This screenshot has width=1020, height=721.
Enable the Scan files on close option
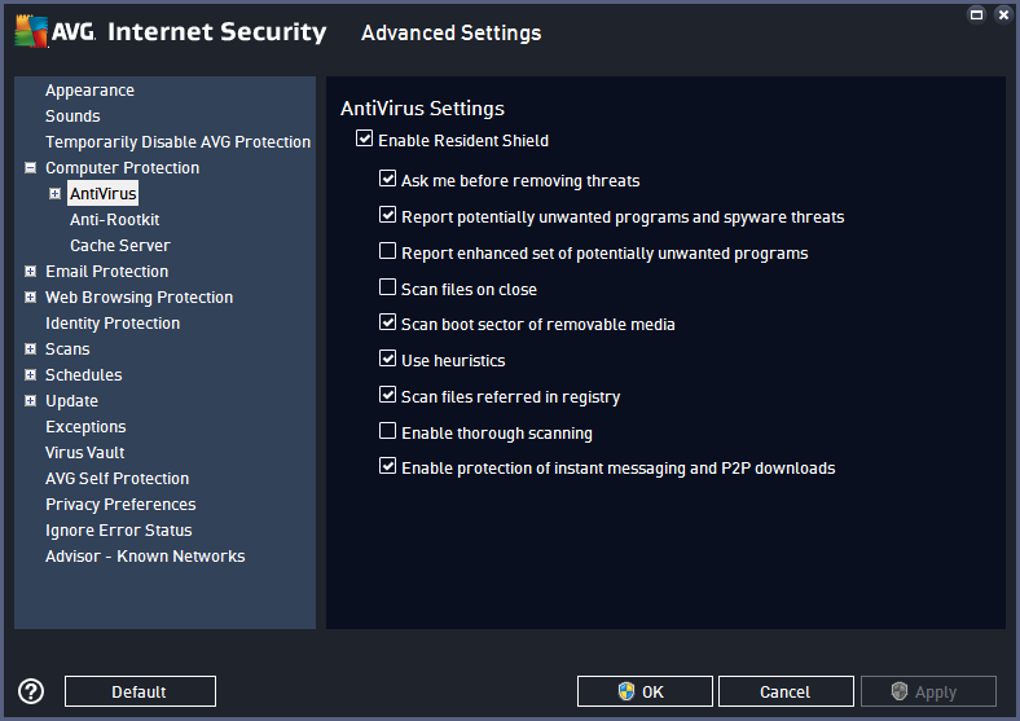coord(388,288)
